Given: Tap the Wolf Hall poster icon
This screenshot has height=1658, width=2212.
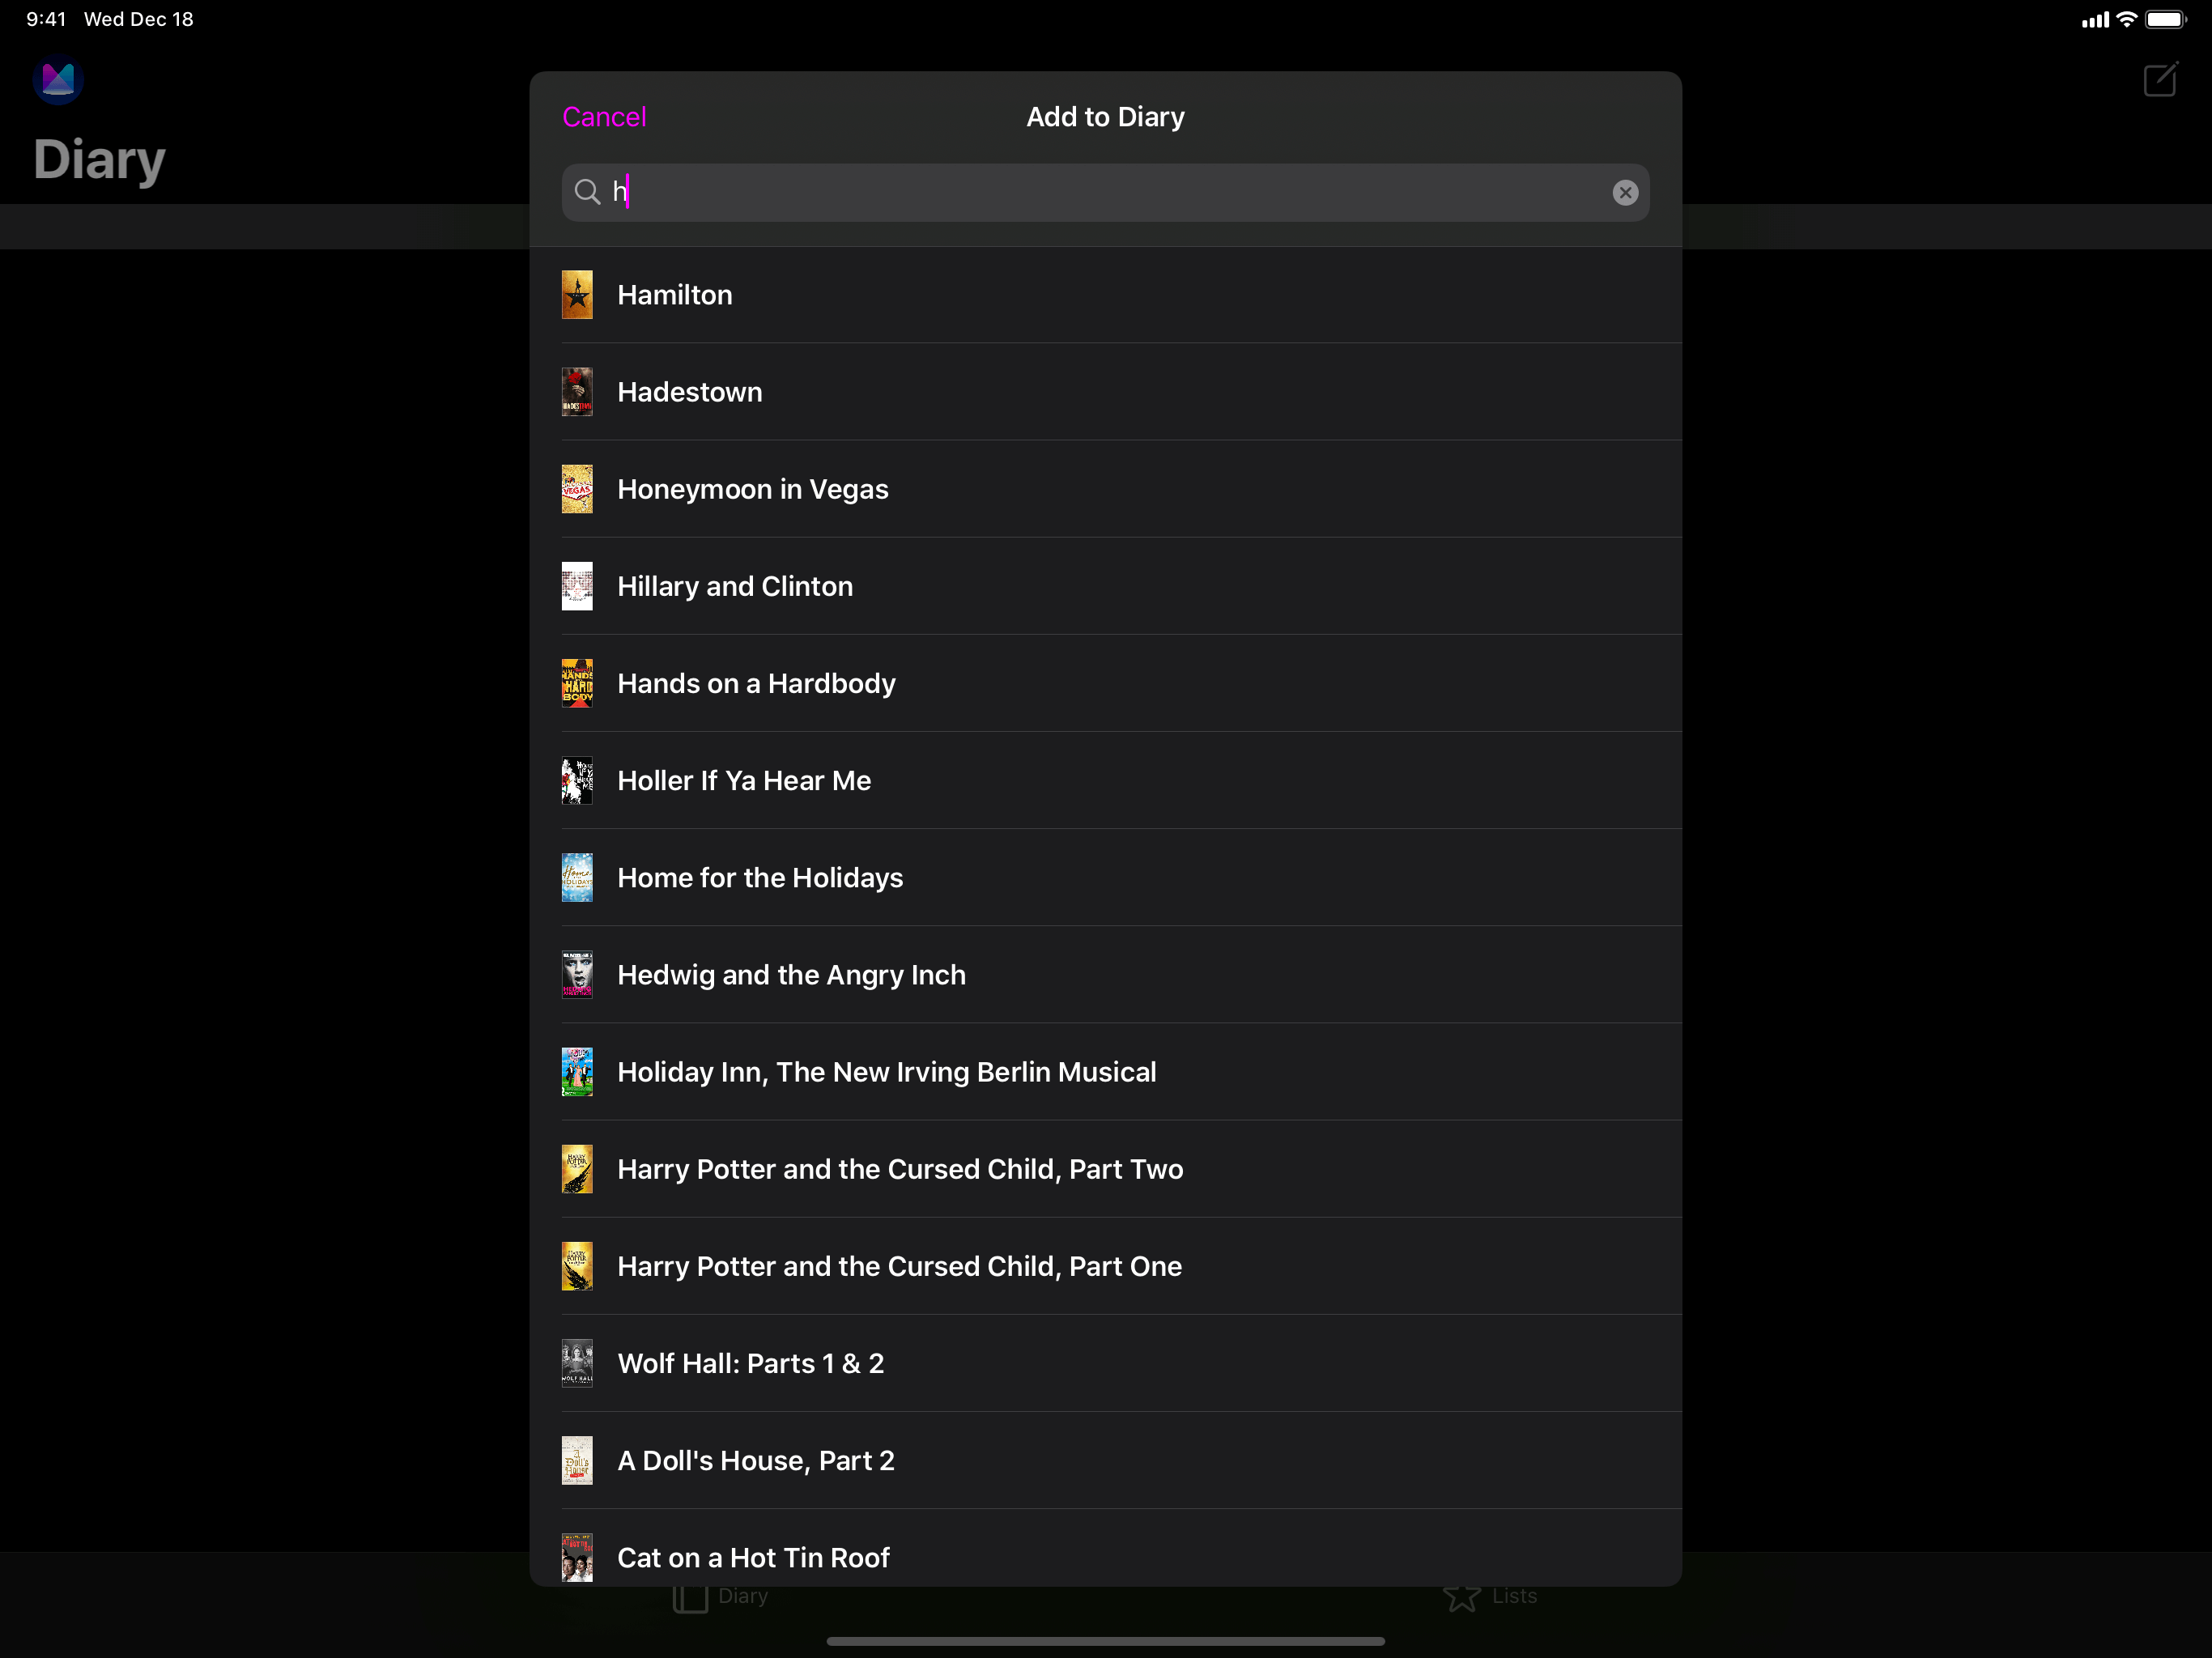Looking at the screenshot, I should pos(577,1363).
